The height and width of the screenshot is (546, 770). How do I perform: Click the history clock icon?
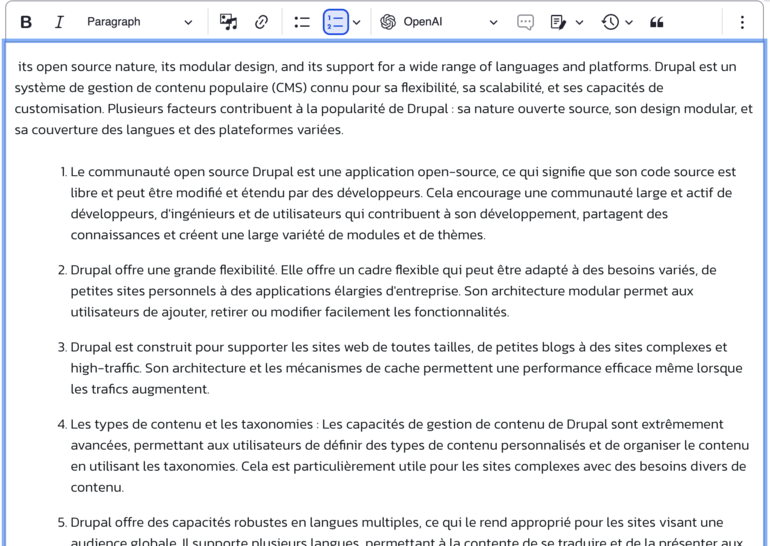[x=610, y=22]
